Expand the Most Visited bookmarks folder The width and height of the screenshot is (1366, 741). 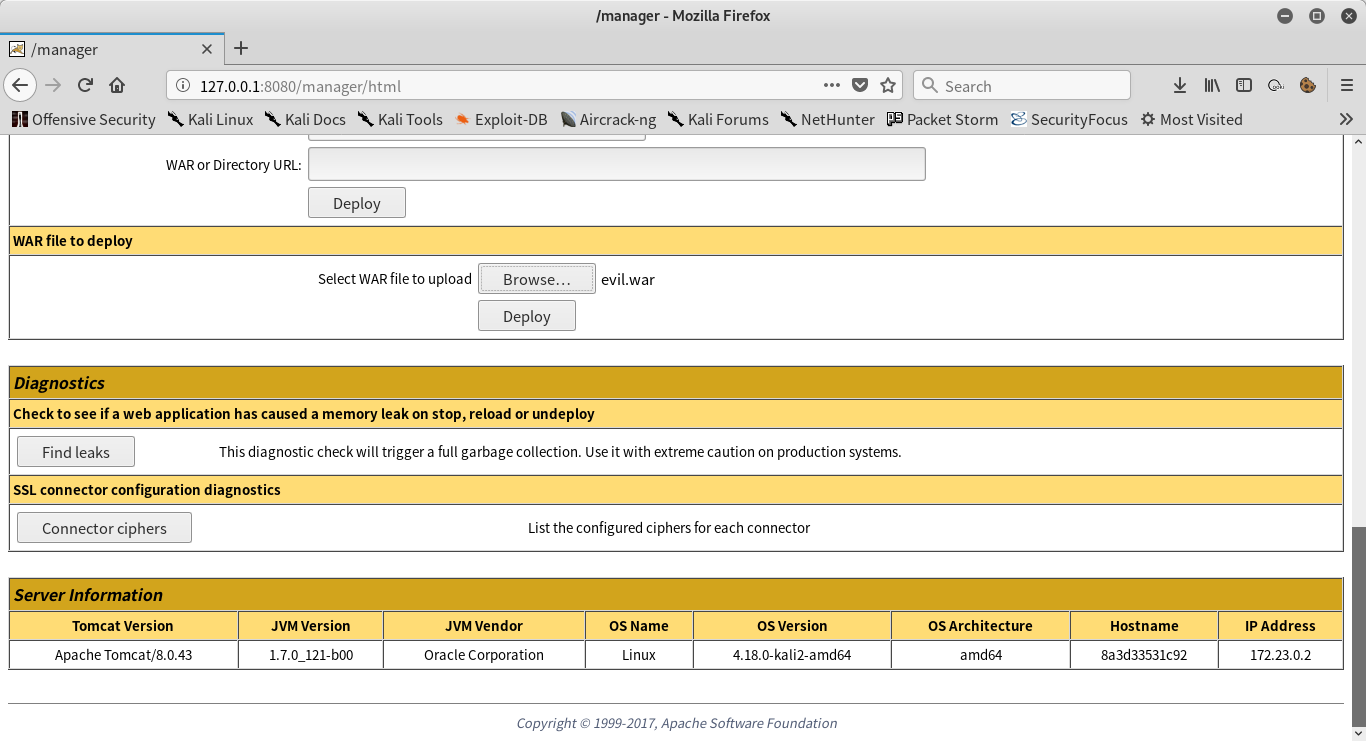coord(1191,119)
